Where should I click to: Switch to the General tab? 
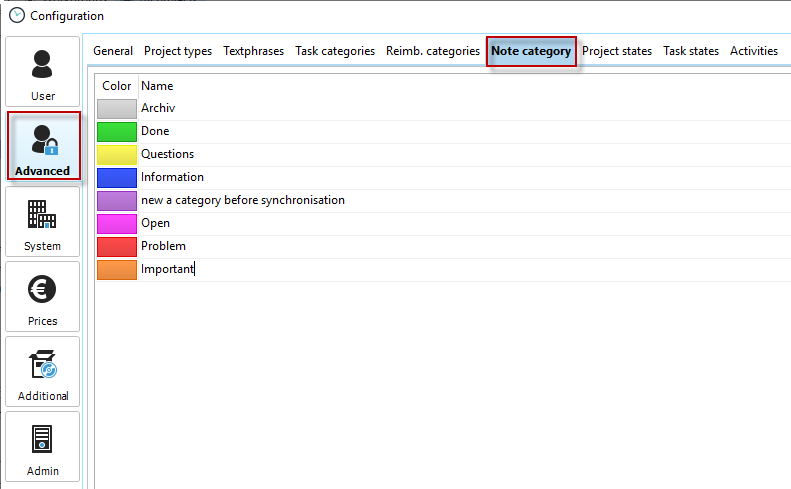coord(113,51)
